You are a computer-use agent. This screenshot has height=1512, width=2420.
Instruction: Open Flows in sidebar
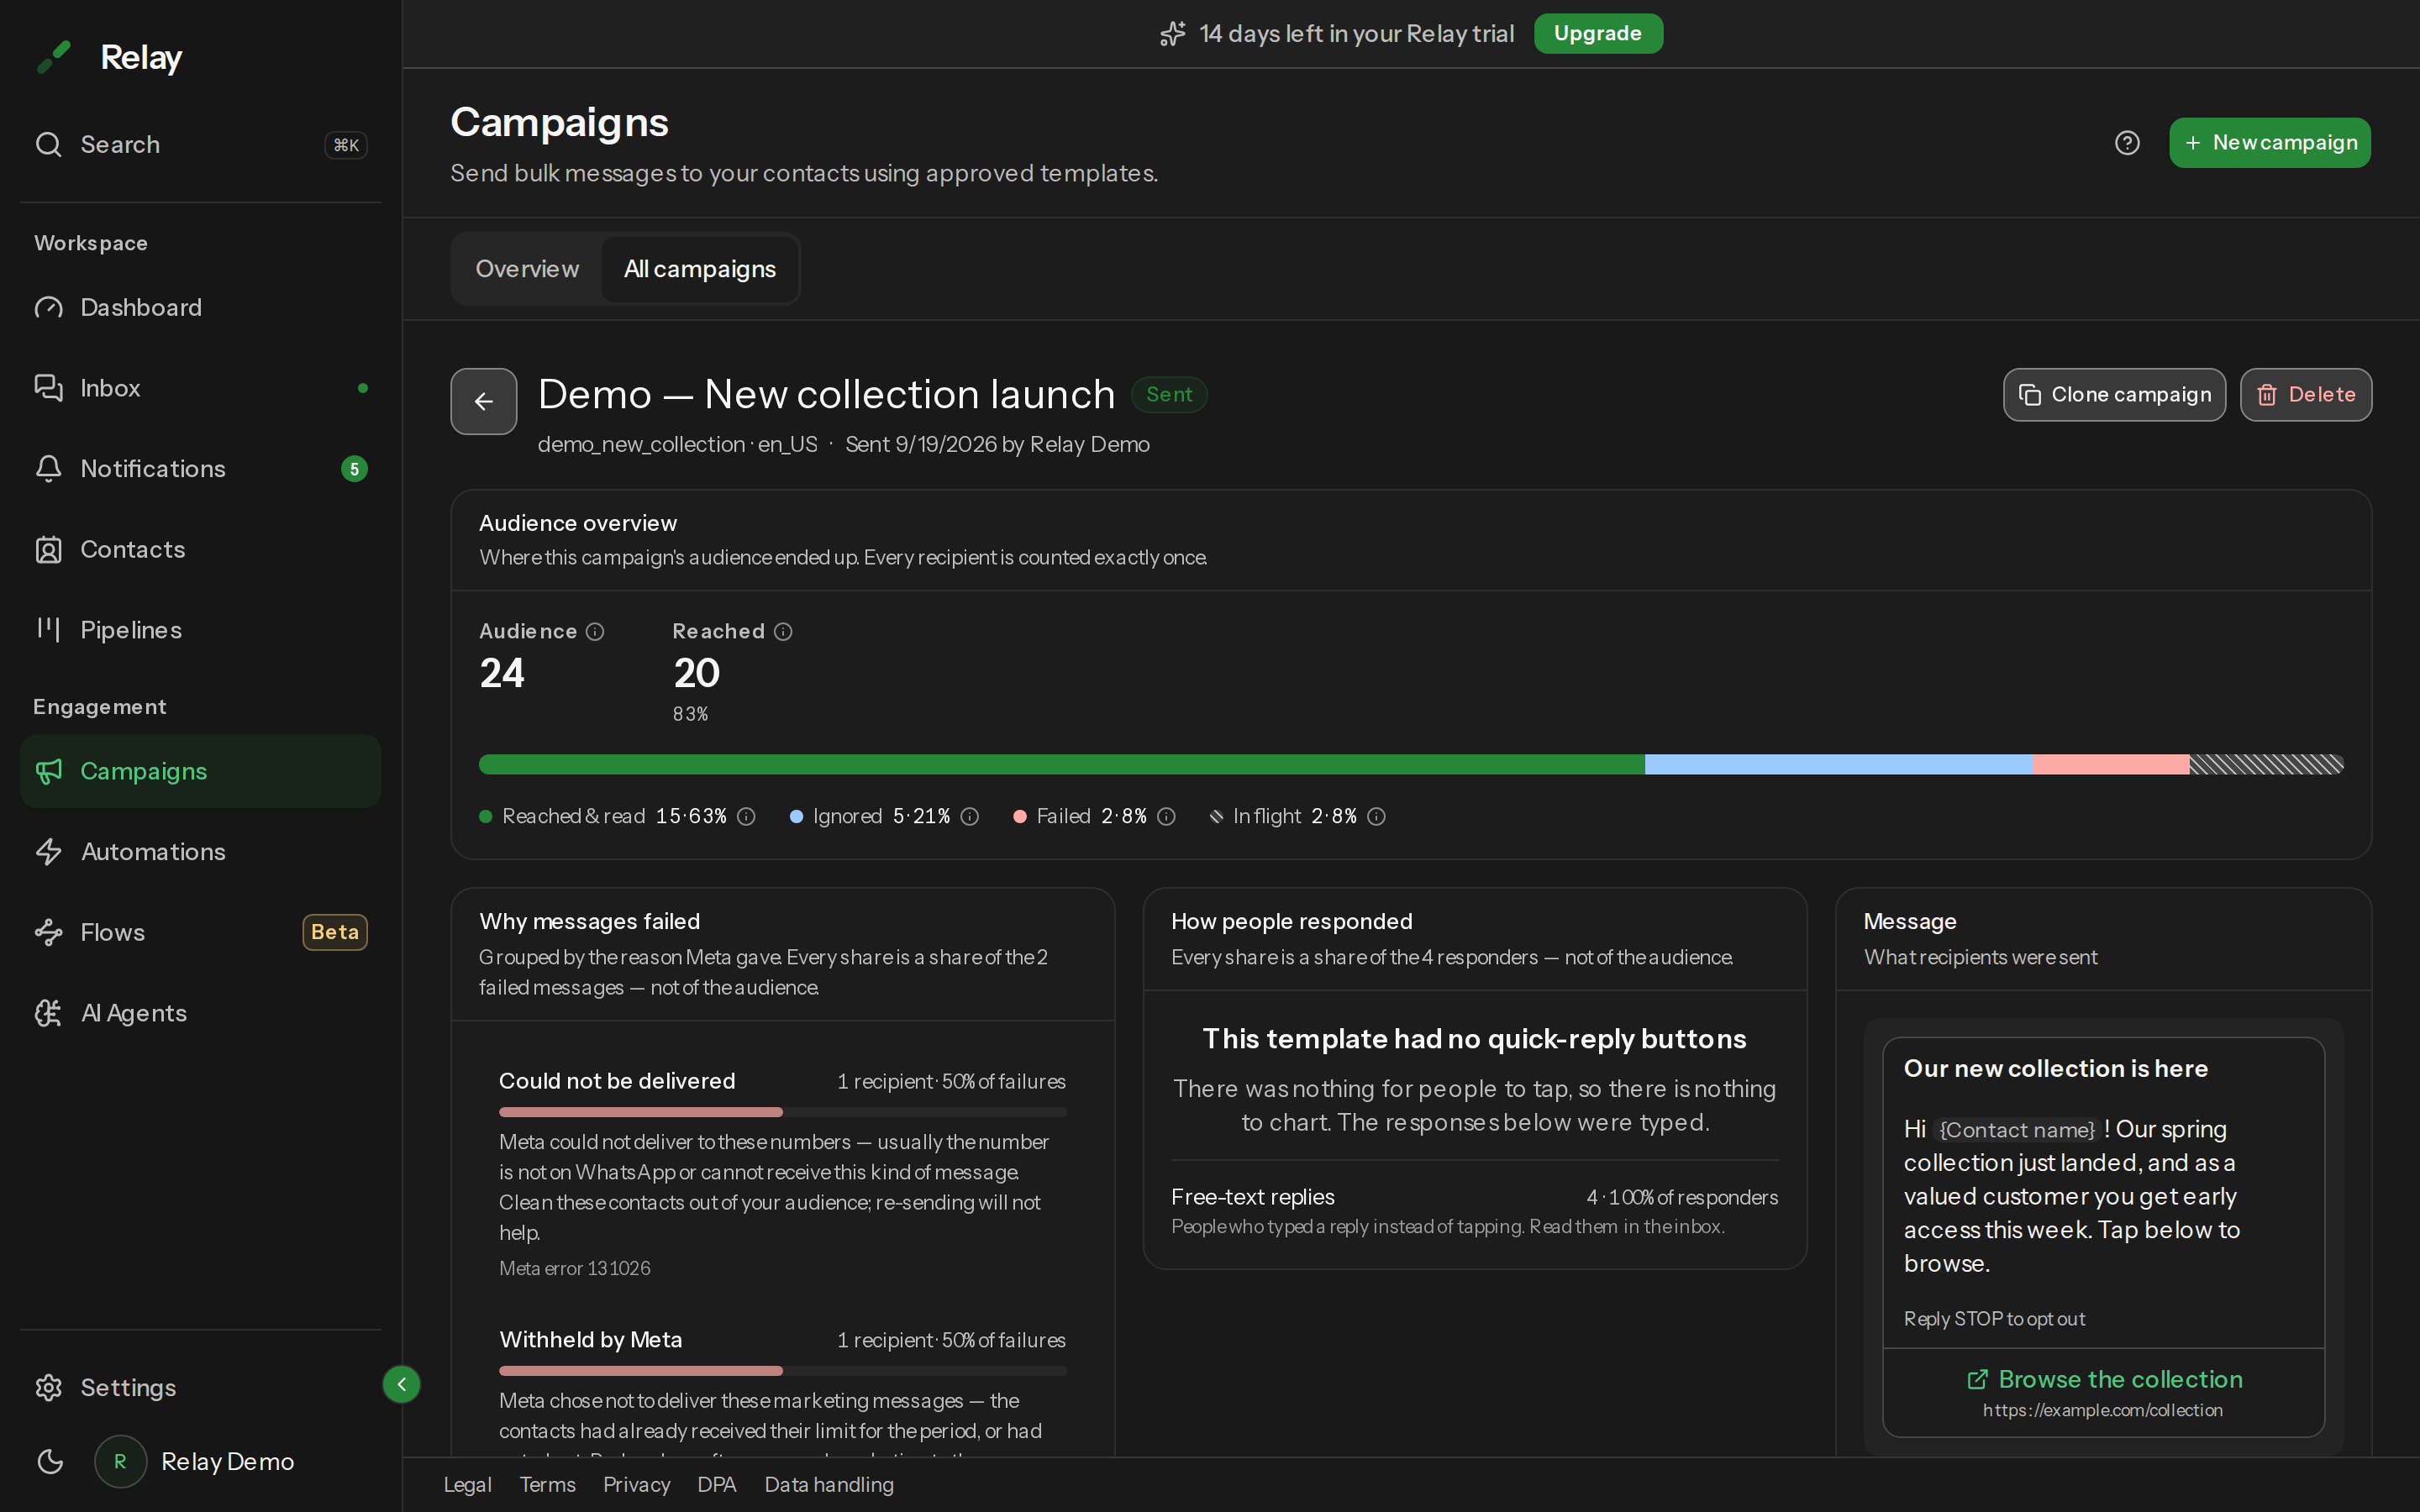(200, 932)
